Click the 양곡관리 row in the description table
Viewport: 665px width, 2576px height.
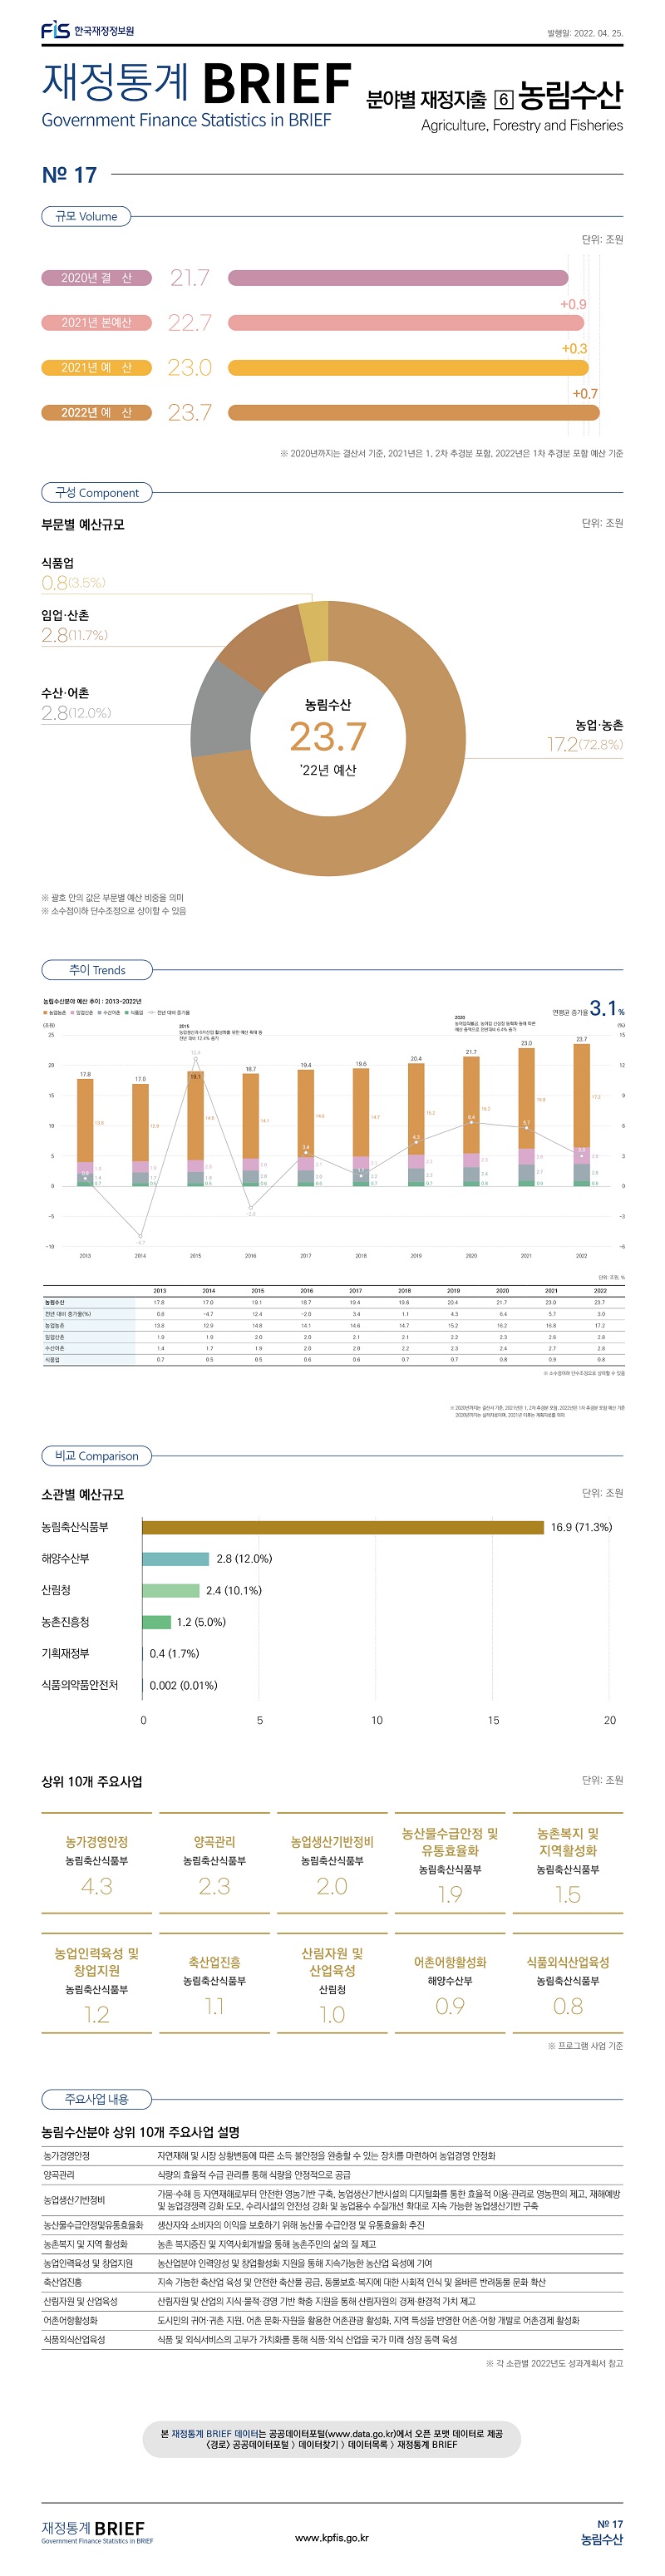(x=332, y=2175)
